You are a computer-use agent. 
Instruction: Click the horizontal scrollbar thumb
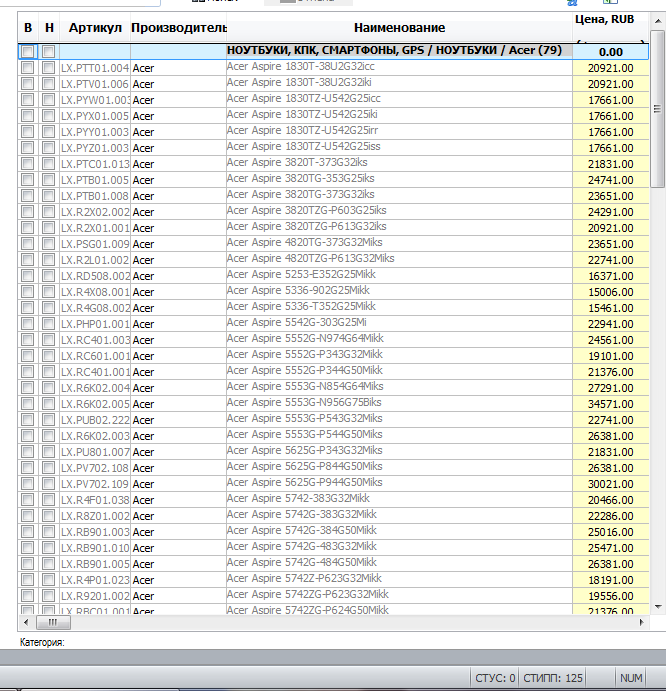click(52, 622)
